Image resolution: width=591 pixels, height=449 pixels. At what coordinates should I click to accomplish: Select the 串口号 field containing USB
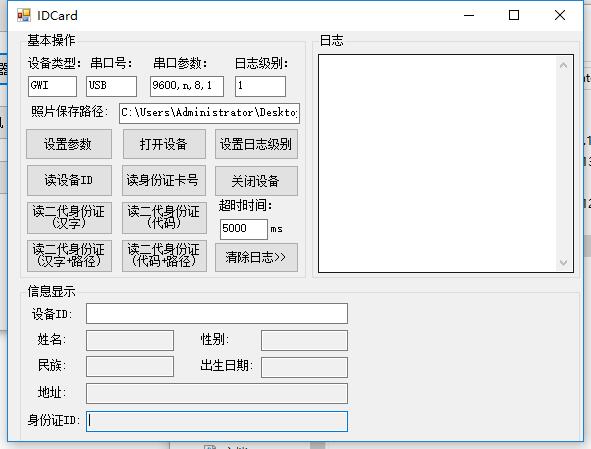pyautogui.click(x=112, y=86)
